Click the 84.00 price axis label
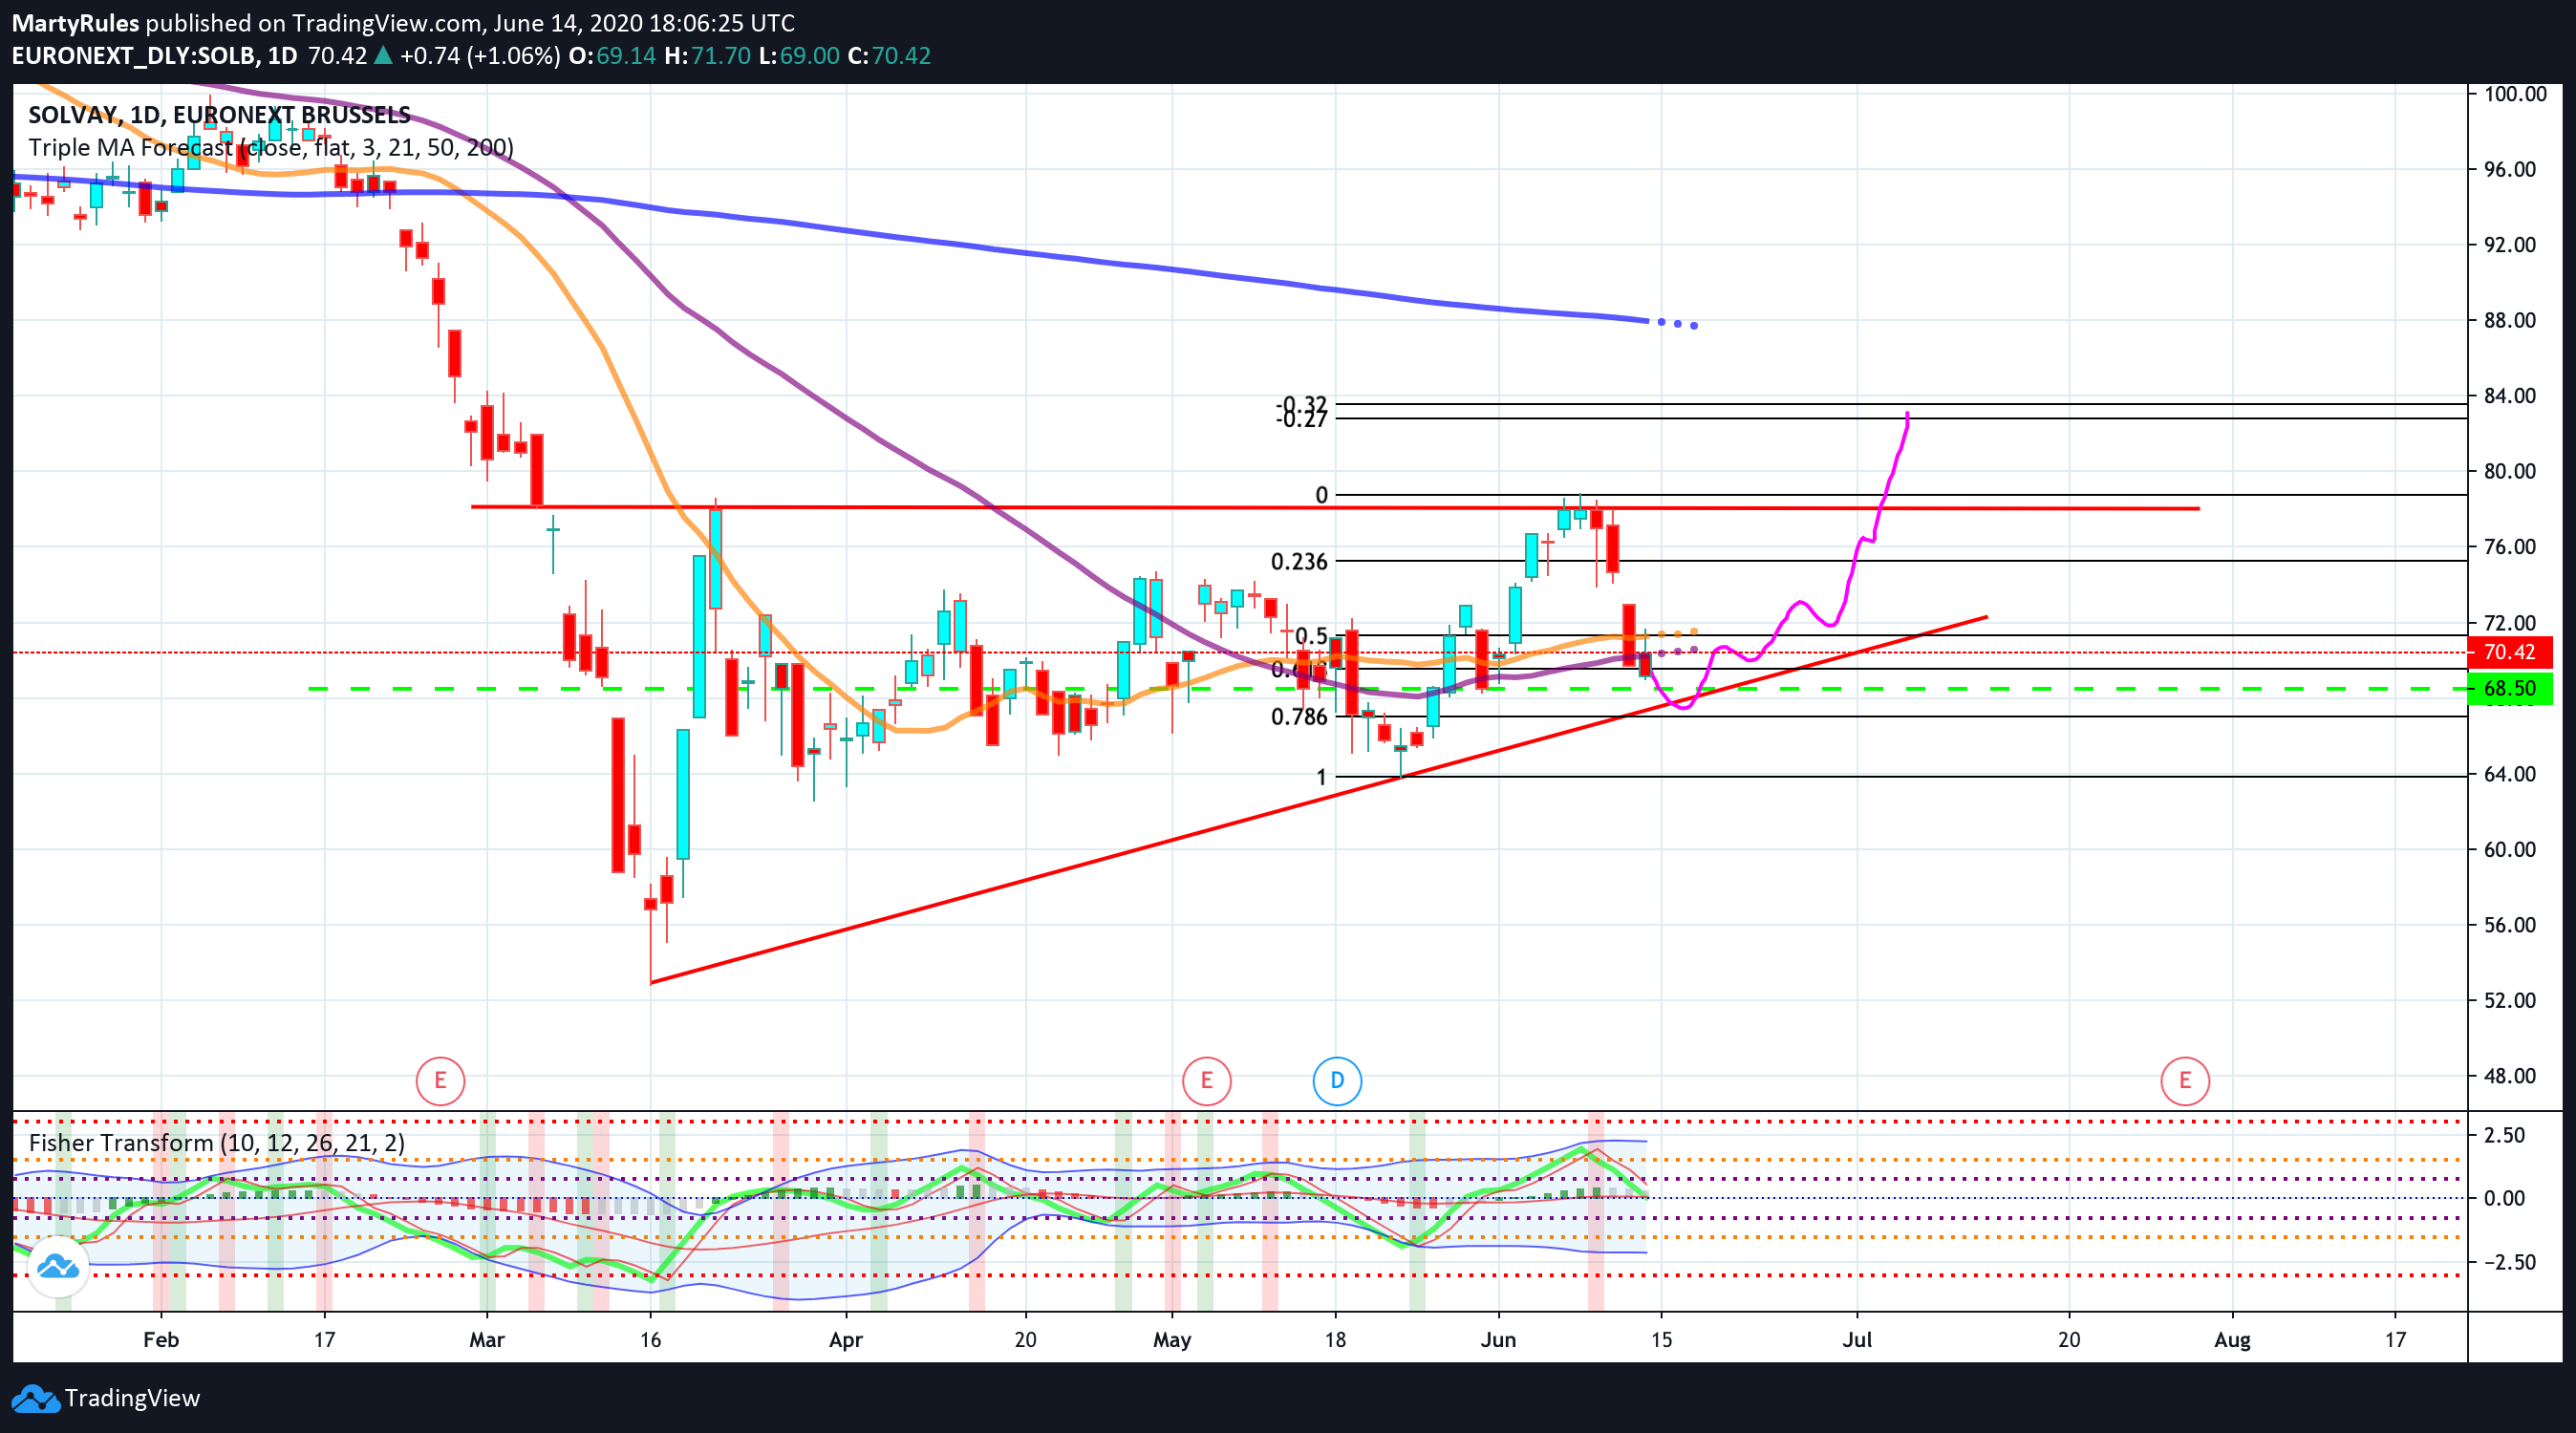 coord(2510,395)
